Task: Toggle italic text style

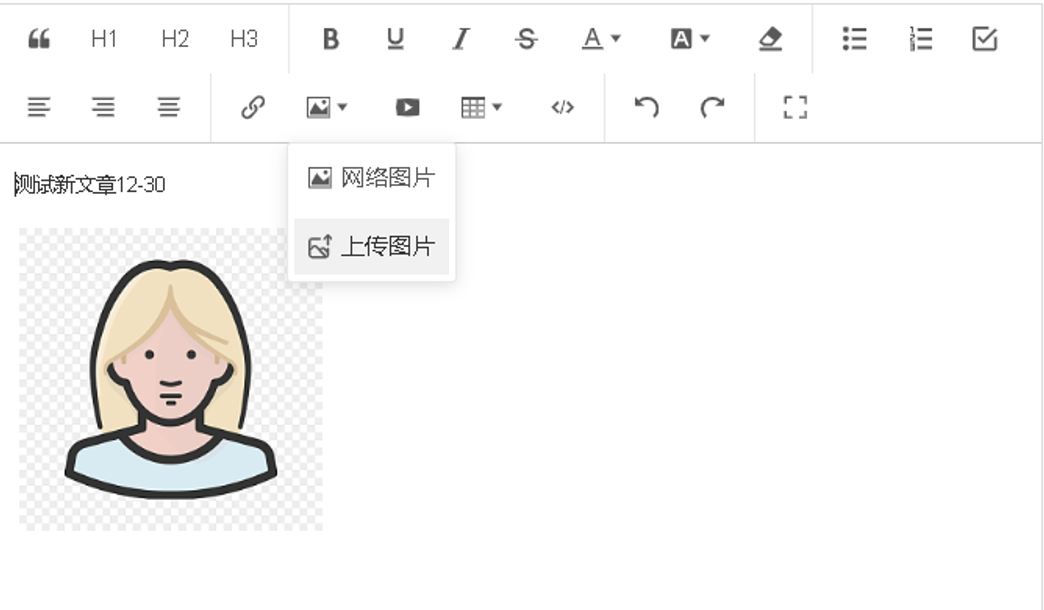Action: coord(460,39)
